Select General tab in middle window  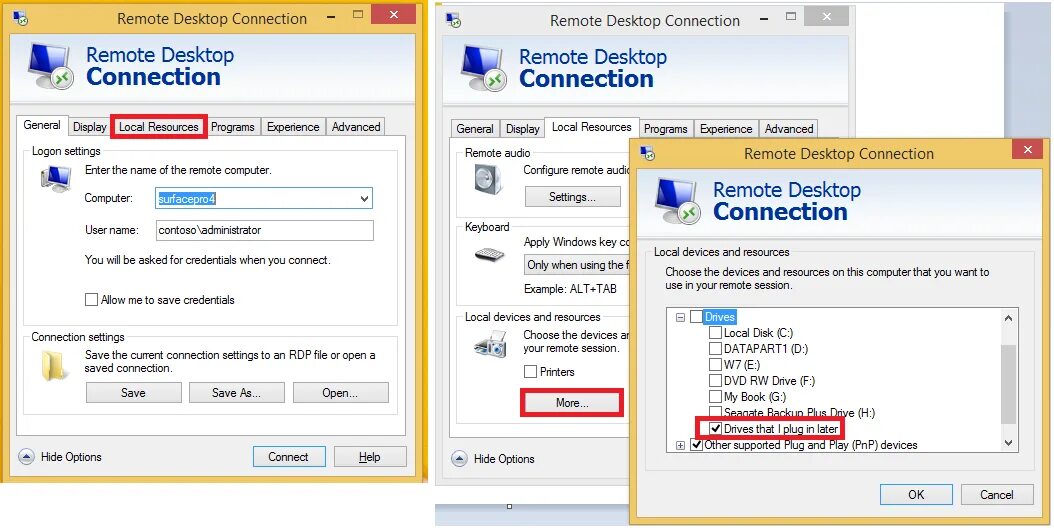[475, 128]
